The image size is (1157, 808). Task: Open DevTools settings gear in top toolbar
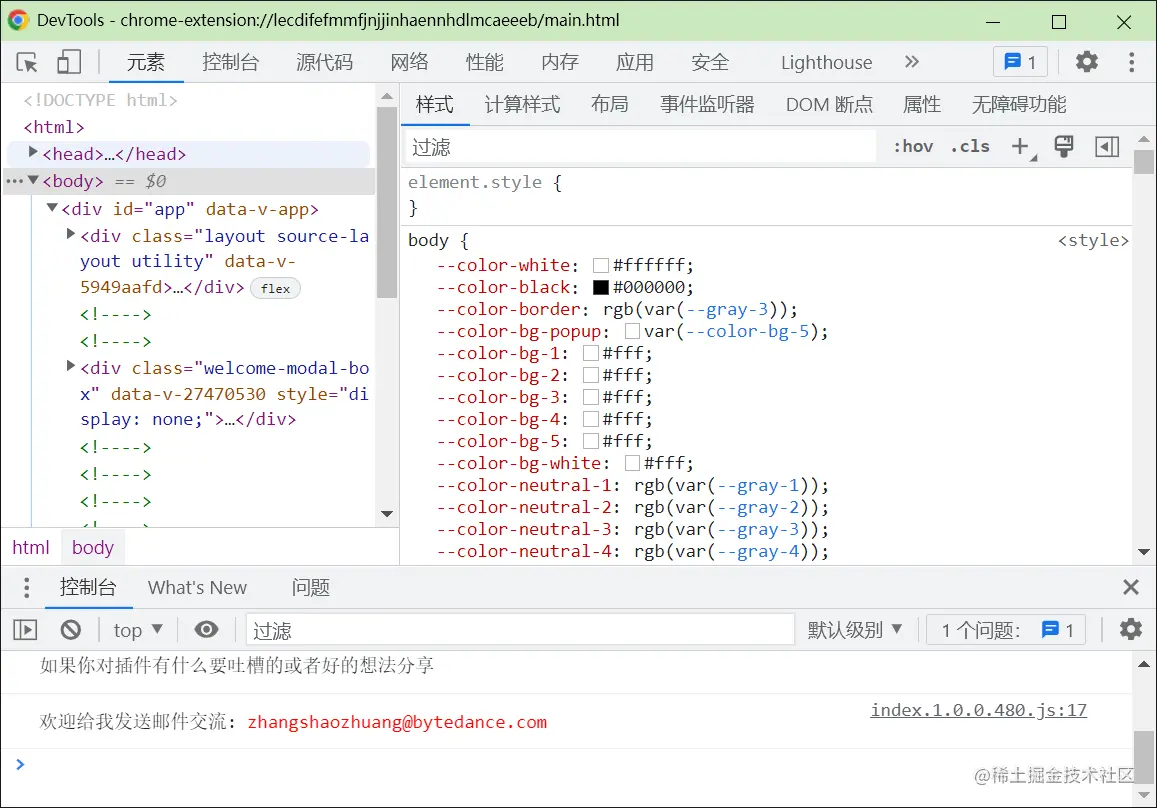coord(1087,61)
